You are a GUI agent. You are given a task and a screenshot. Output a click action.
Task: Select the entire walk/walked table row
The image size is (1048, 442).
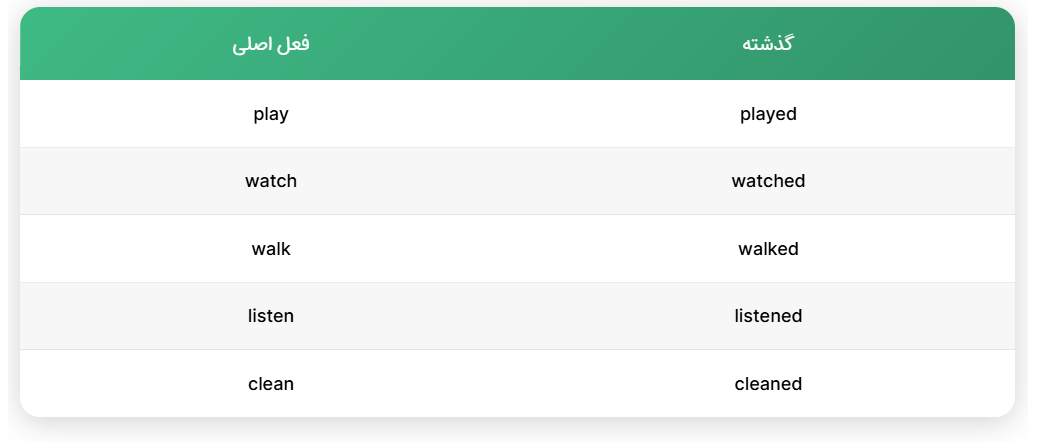517,249
